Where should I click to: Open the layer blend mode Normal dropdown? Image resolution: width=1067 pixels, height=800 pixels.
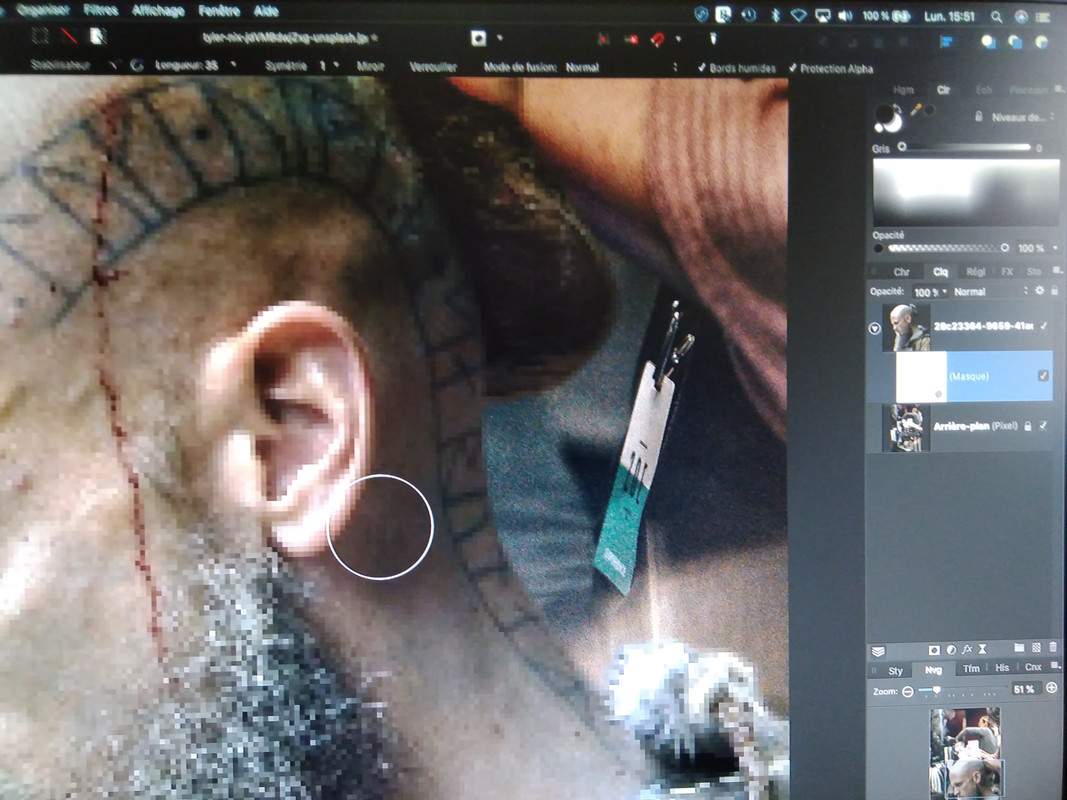pyautogui.click(x=990, y=291)
